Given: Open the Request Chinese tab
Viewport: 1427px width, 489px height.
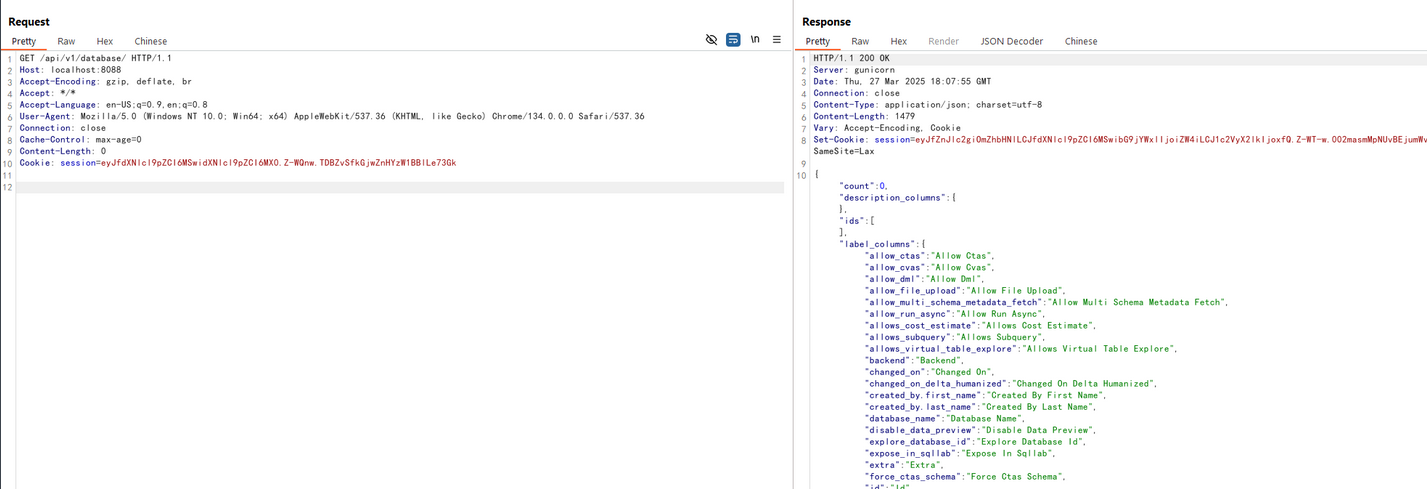Looking at the screenshot, I should [151, 41].
